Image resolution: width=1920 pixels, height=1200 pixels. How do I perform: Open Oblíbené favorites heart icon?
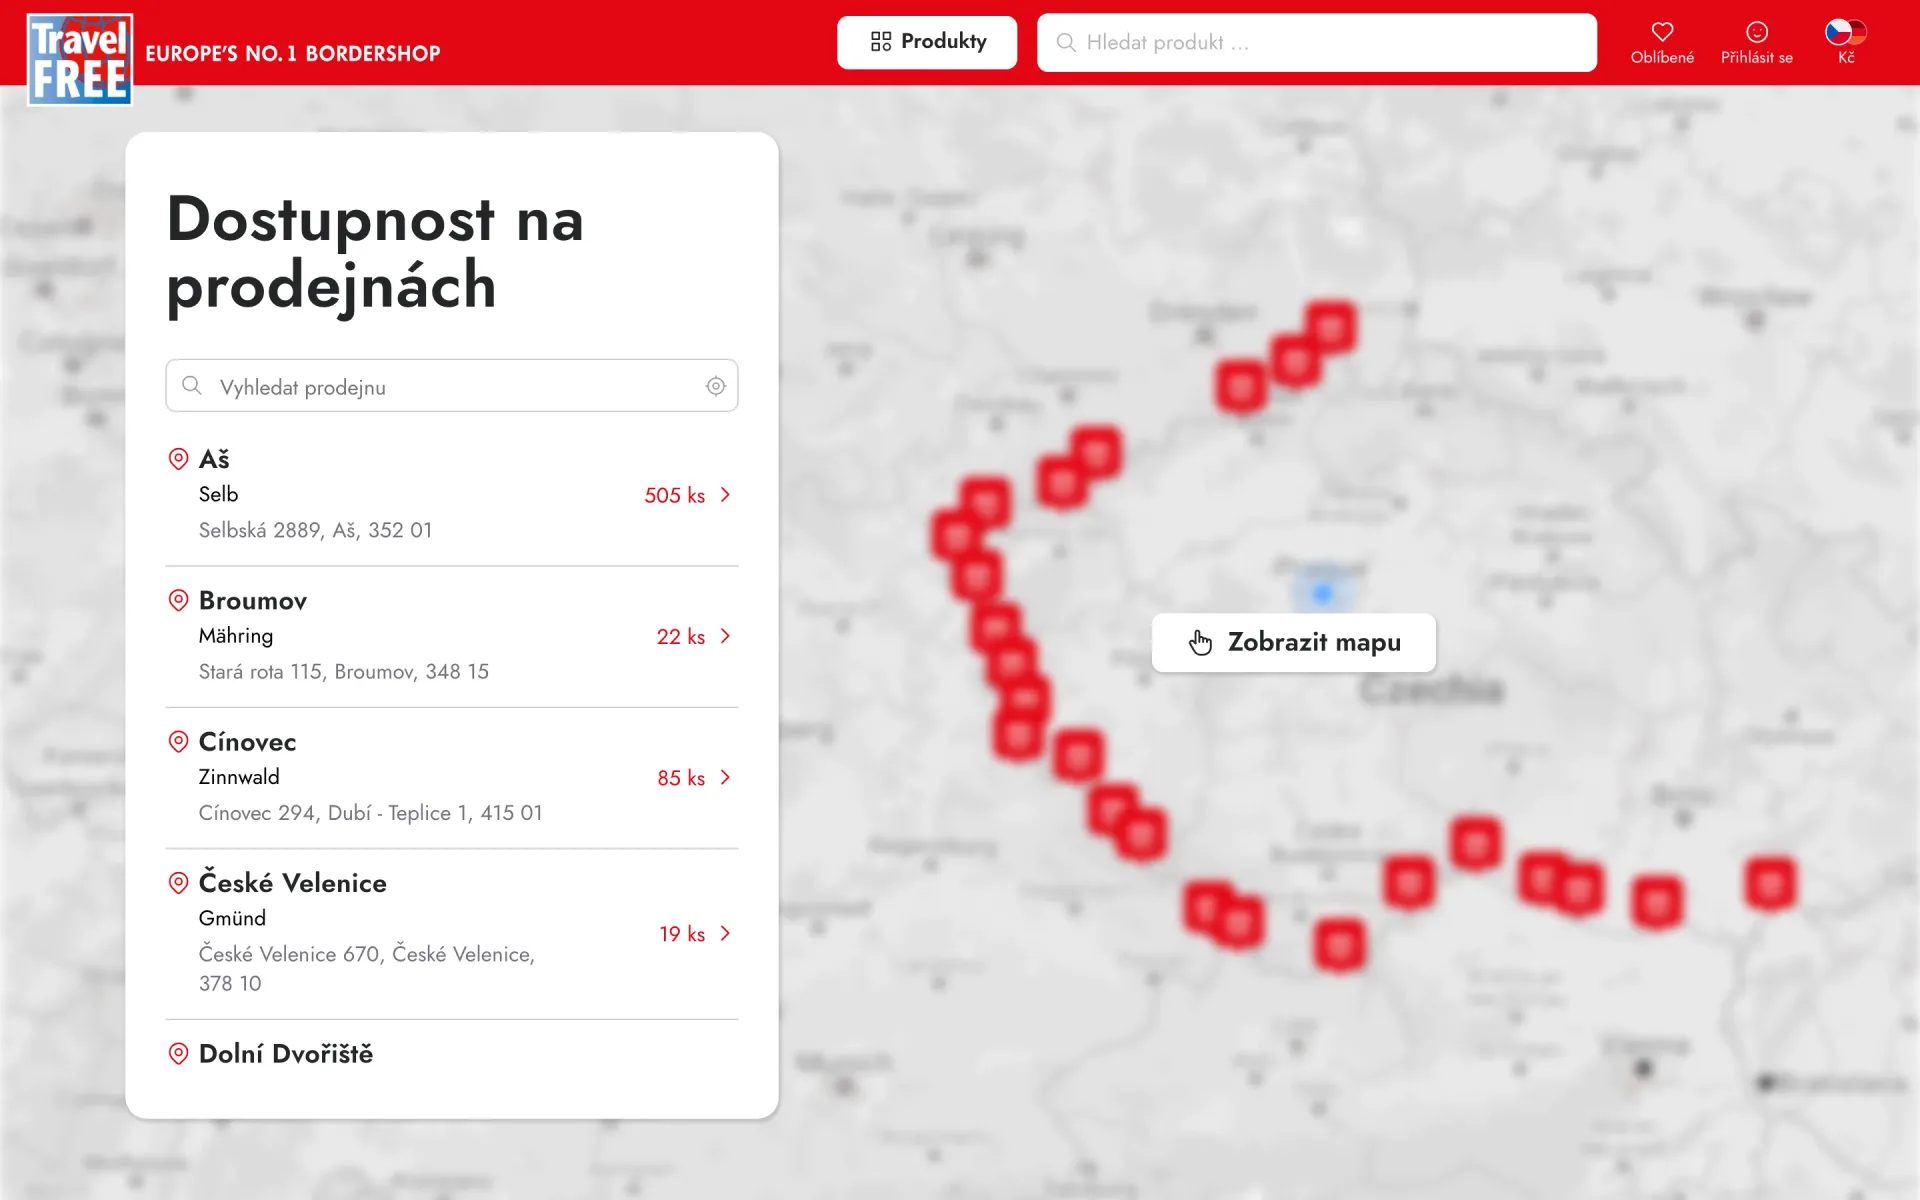point(1662,32)
